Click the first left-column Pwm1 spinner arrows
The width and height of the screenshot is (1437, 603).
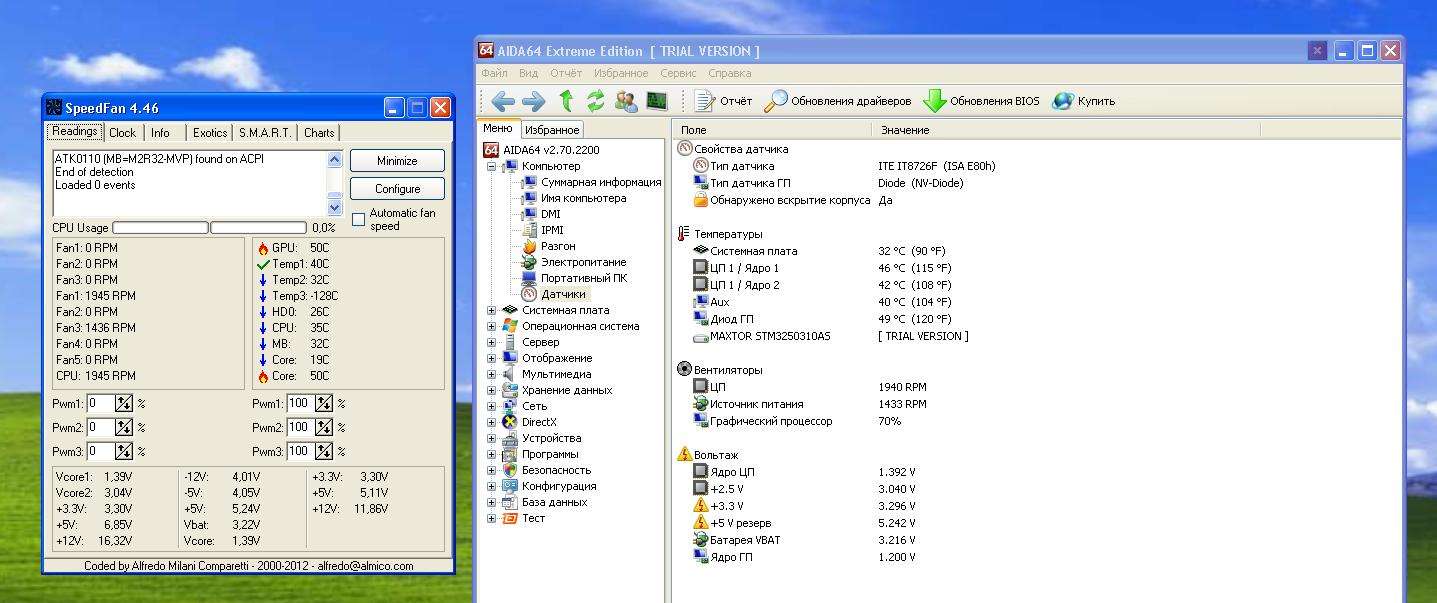click(x=124, y=403)
